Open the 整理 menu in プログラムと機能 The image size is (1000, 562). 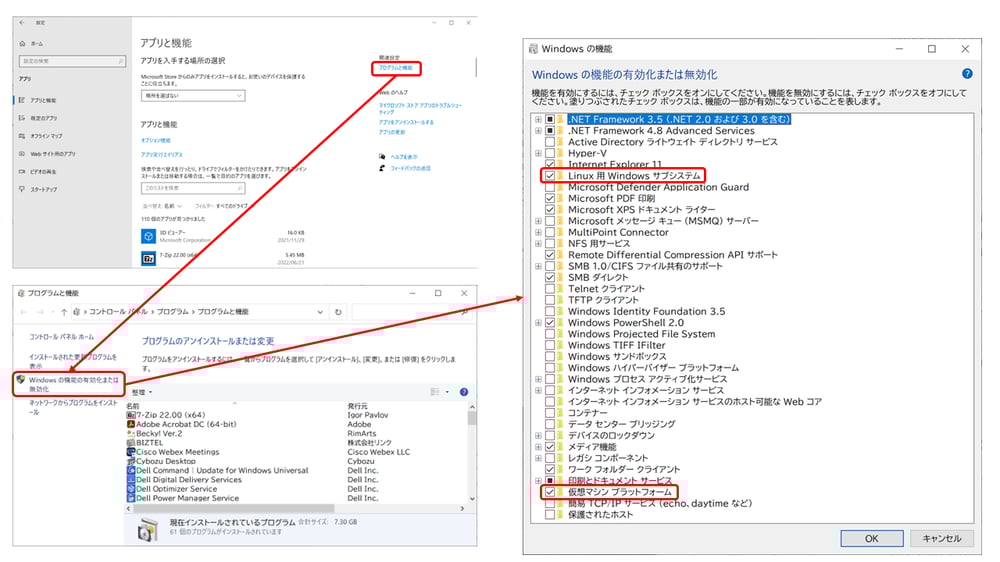[x=142, y=392]
